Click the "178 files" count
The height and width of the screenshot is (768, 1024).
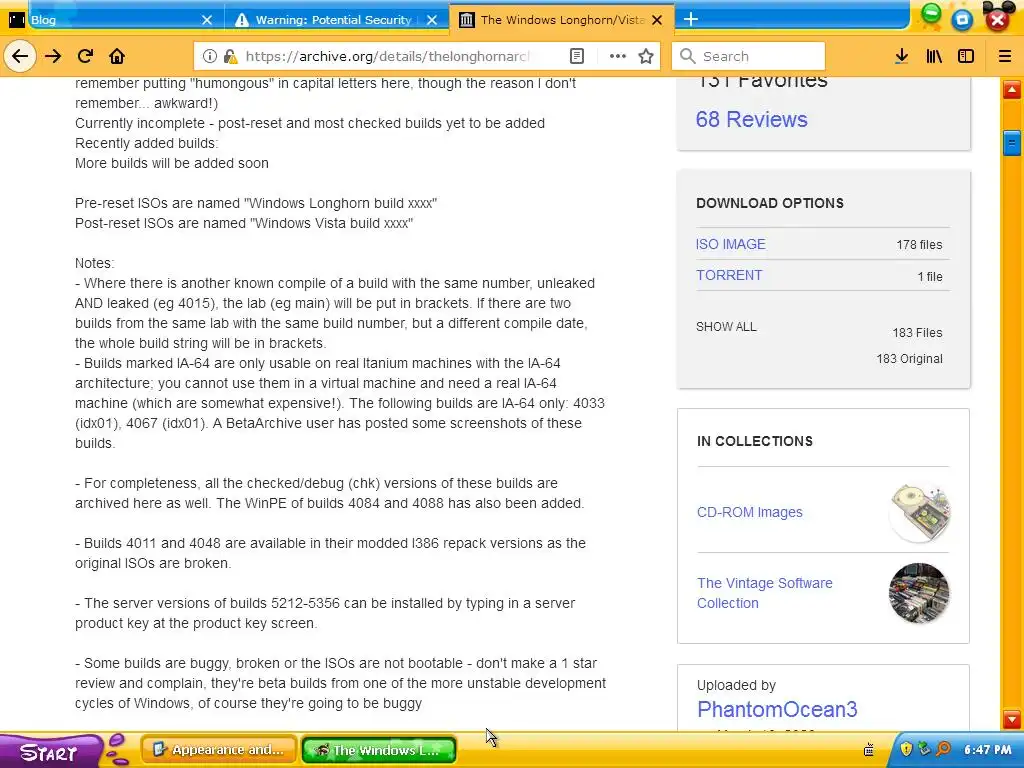(x=919, y=245)
